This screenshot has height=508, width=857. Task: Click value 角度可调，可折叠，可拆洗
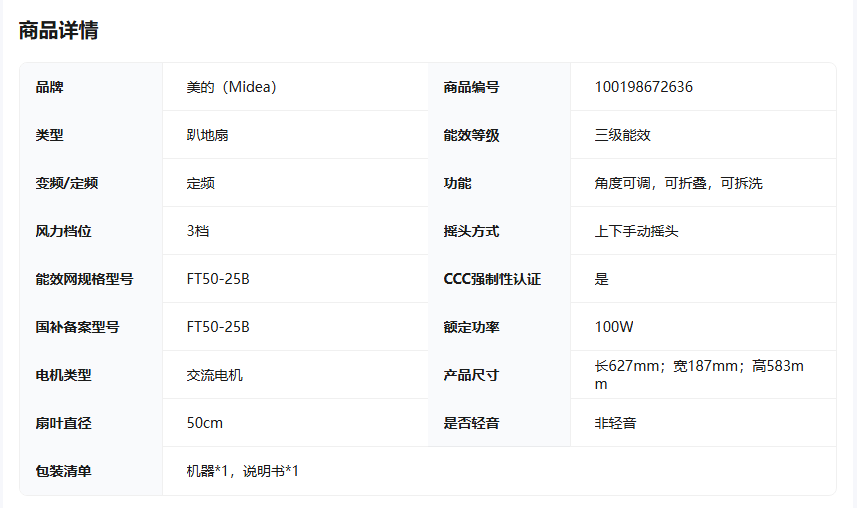tap(678, 183)
